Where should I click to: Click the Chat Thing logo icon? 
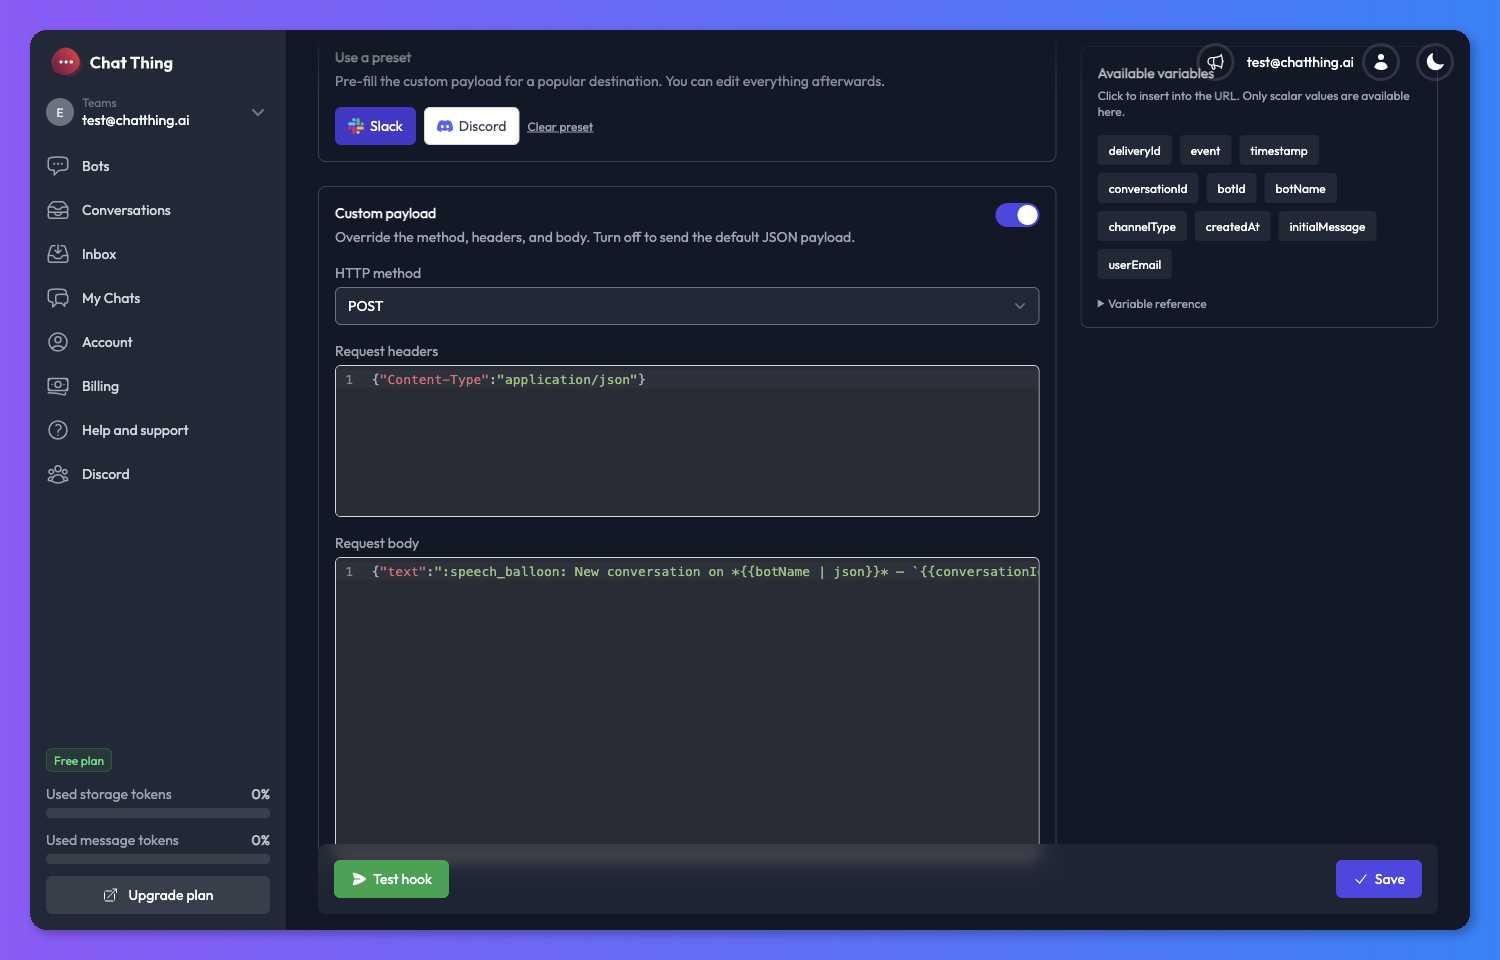(65, 62)
